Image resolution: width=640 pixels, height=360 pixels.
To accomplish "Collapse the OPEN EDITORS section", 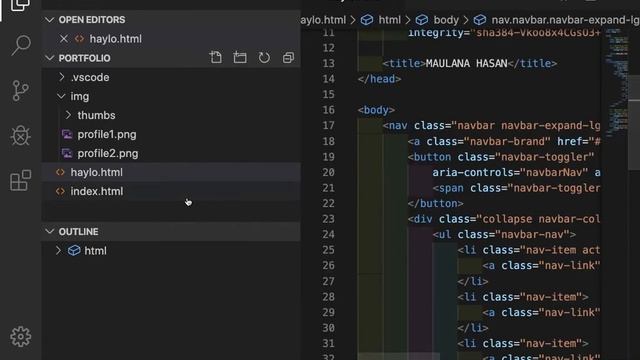I will point(50,20).
